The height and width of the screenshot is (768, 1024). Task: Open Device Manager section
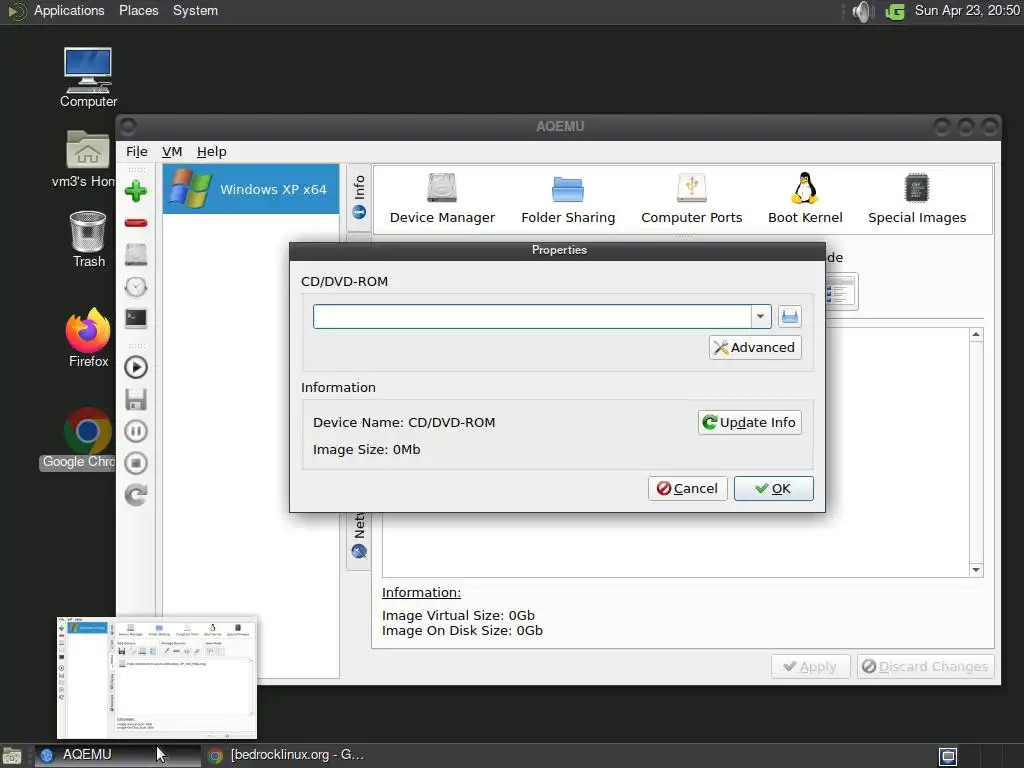(442, 199)
